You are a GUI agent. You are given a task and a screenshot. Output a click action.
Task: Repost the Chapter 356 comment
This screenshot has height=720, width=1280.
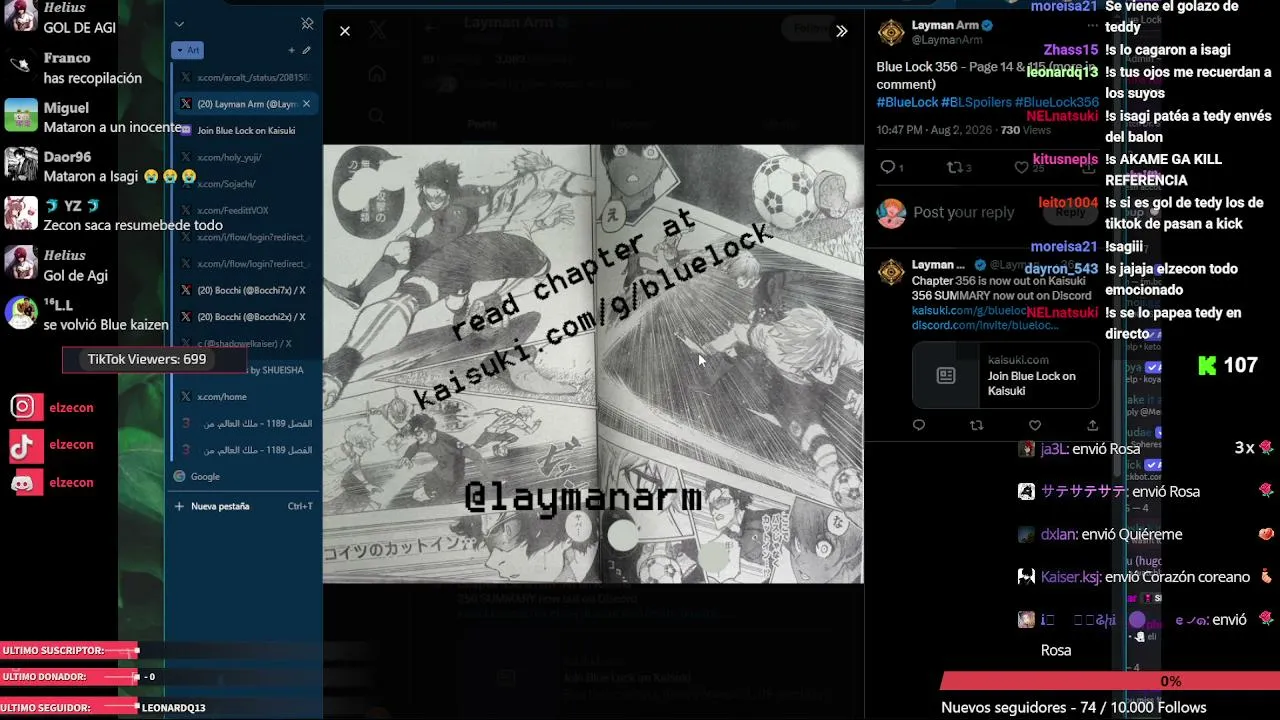(x=977, y=425)
